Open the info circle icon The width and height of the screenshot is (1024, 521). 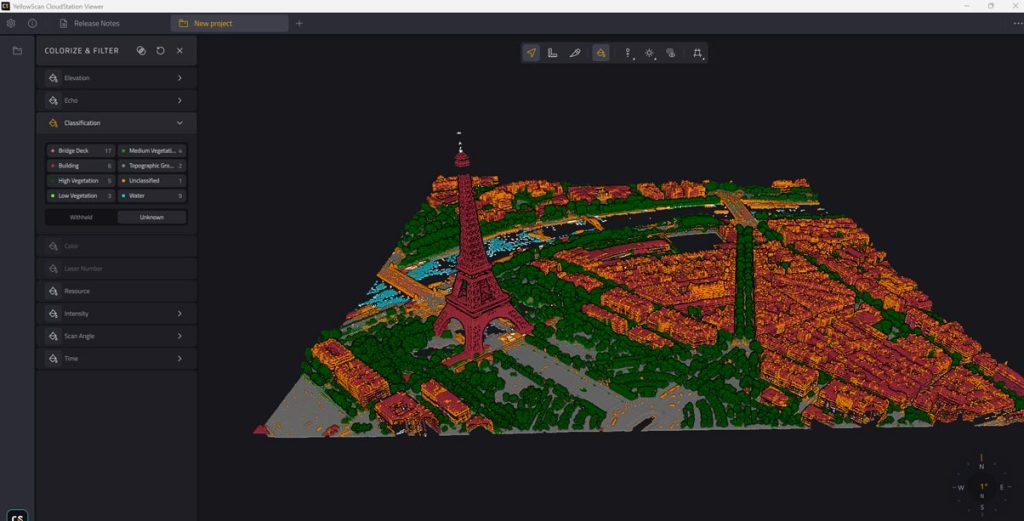point(32,23)
